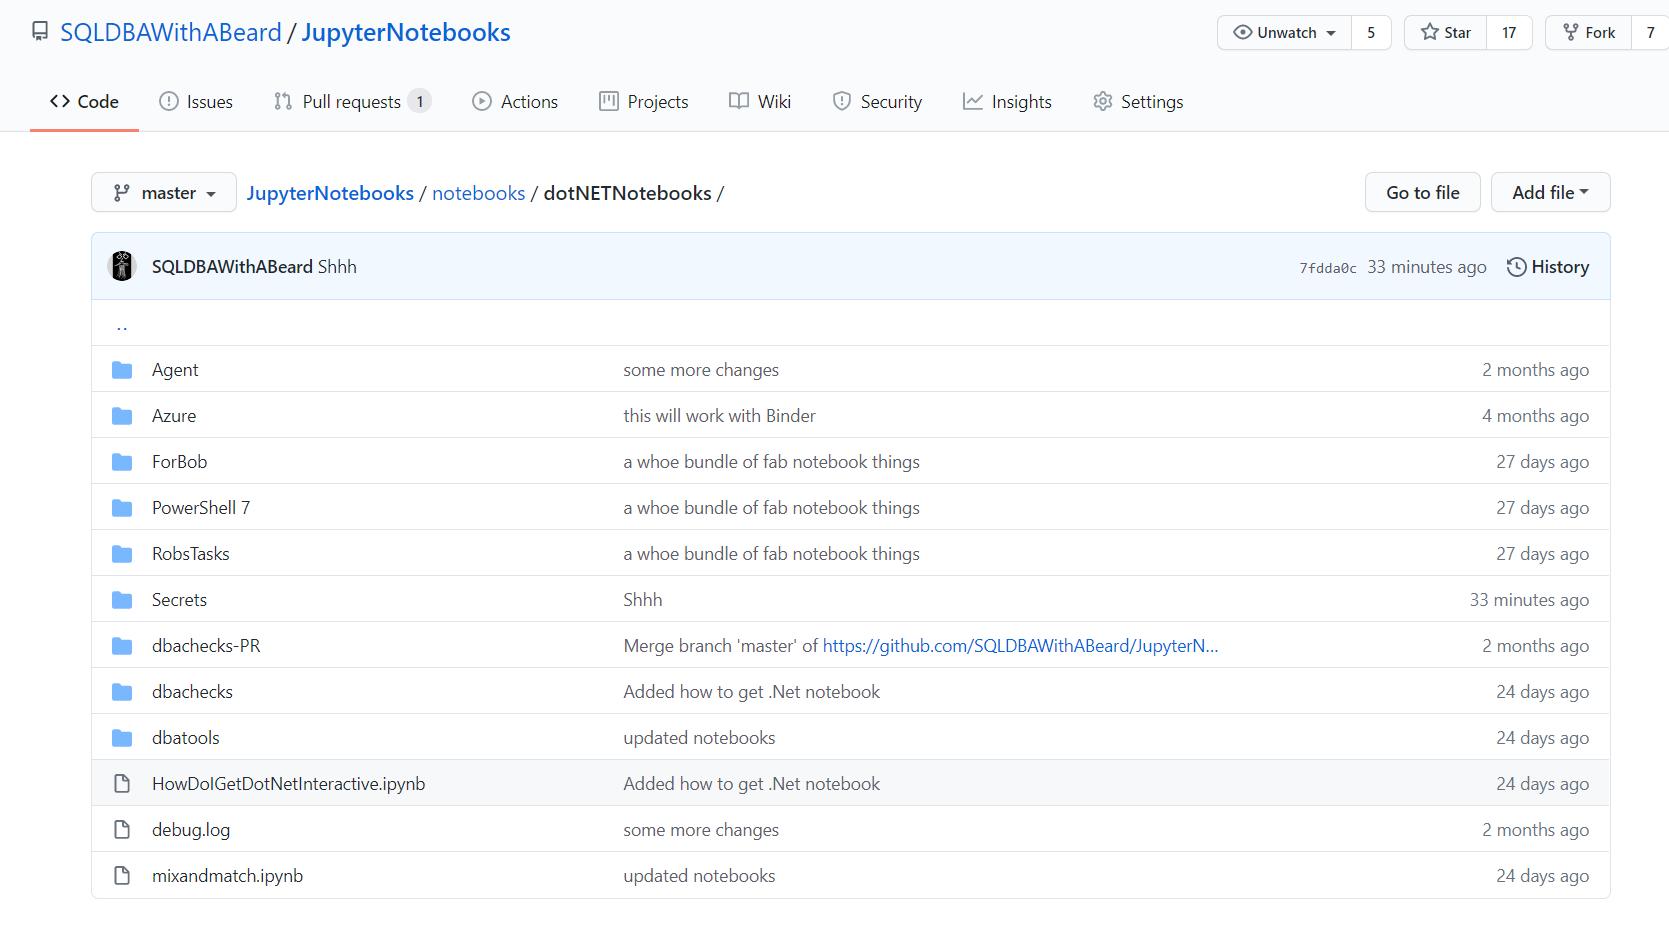The width and height of the screenshot is (1669, 925).
Task: Click the dbatools folder icon
Action: pos(122,738)
